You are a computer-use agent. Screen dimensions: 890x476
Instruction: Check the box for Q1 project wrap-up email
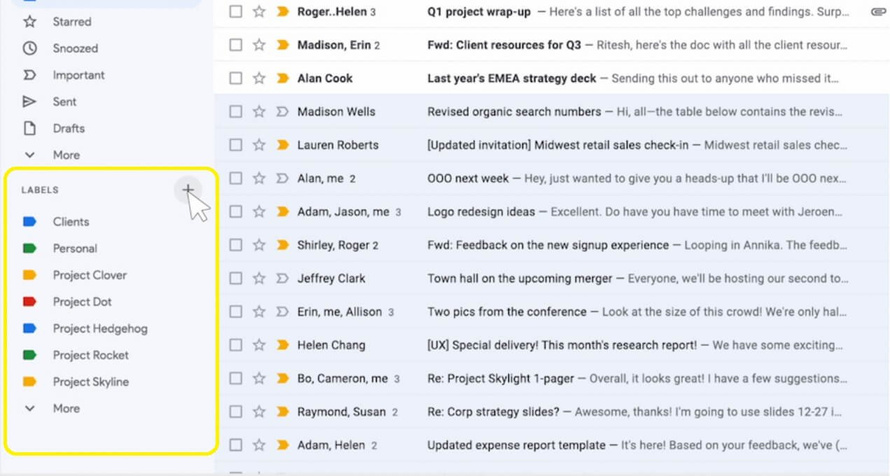click(236, 12)
